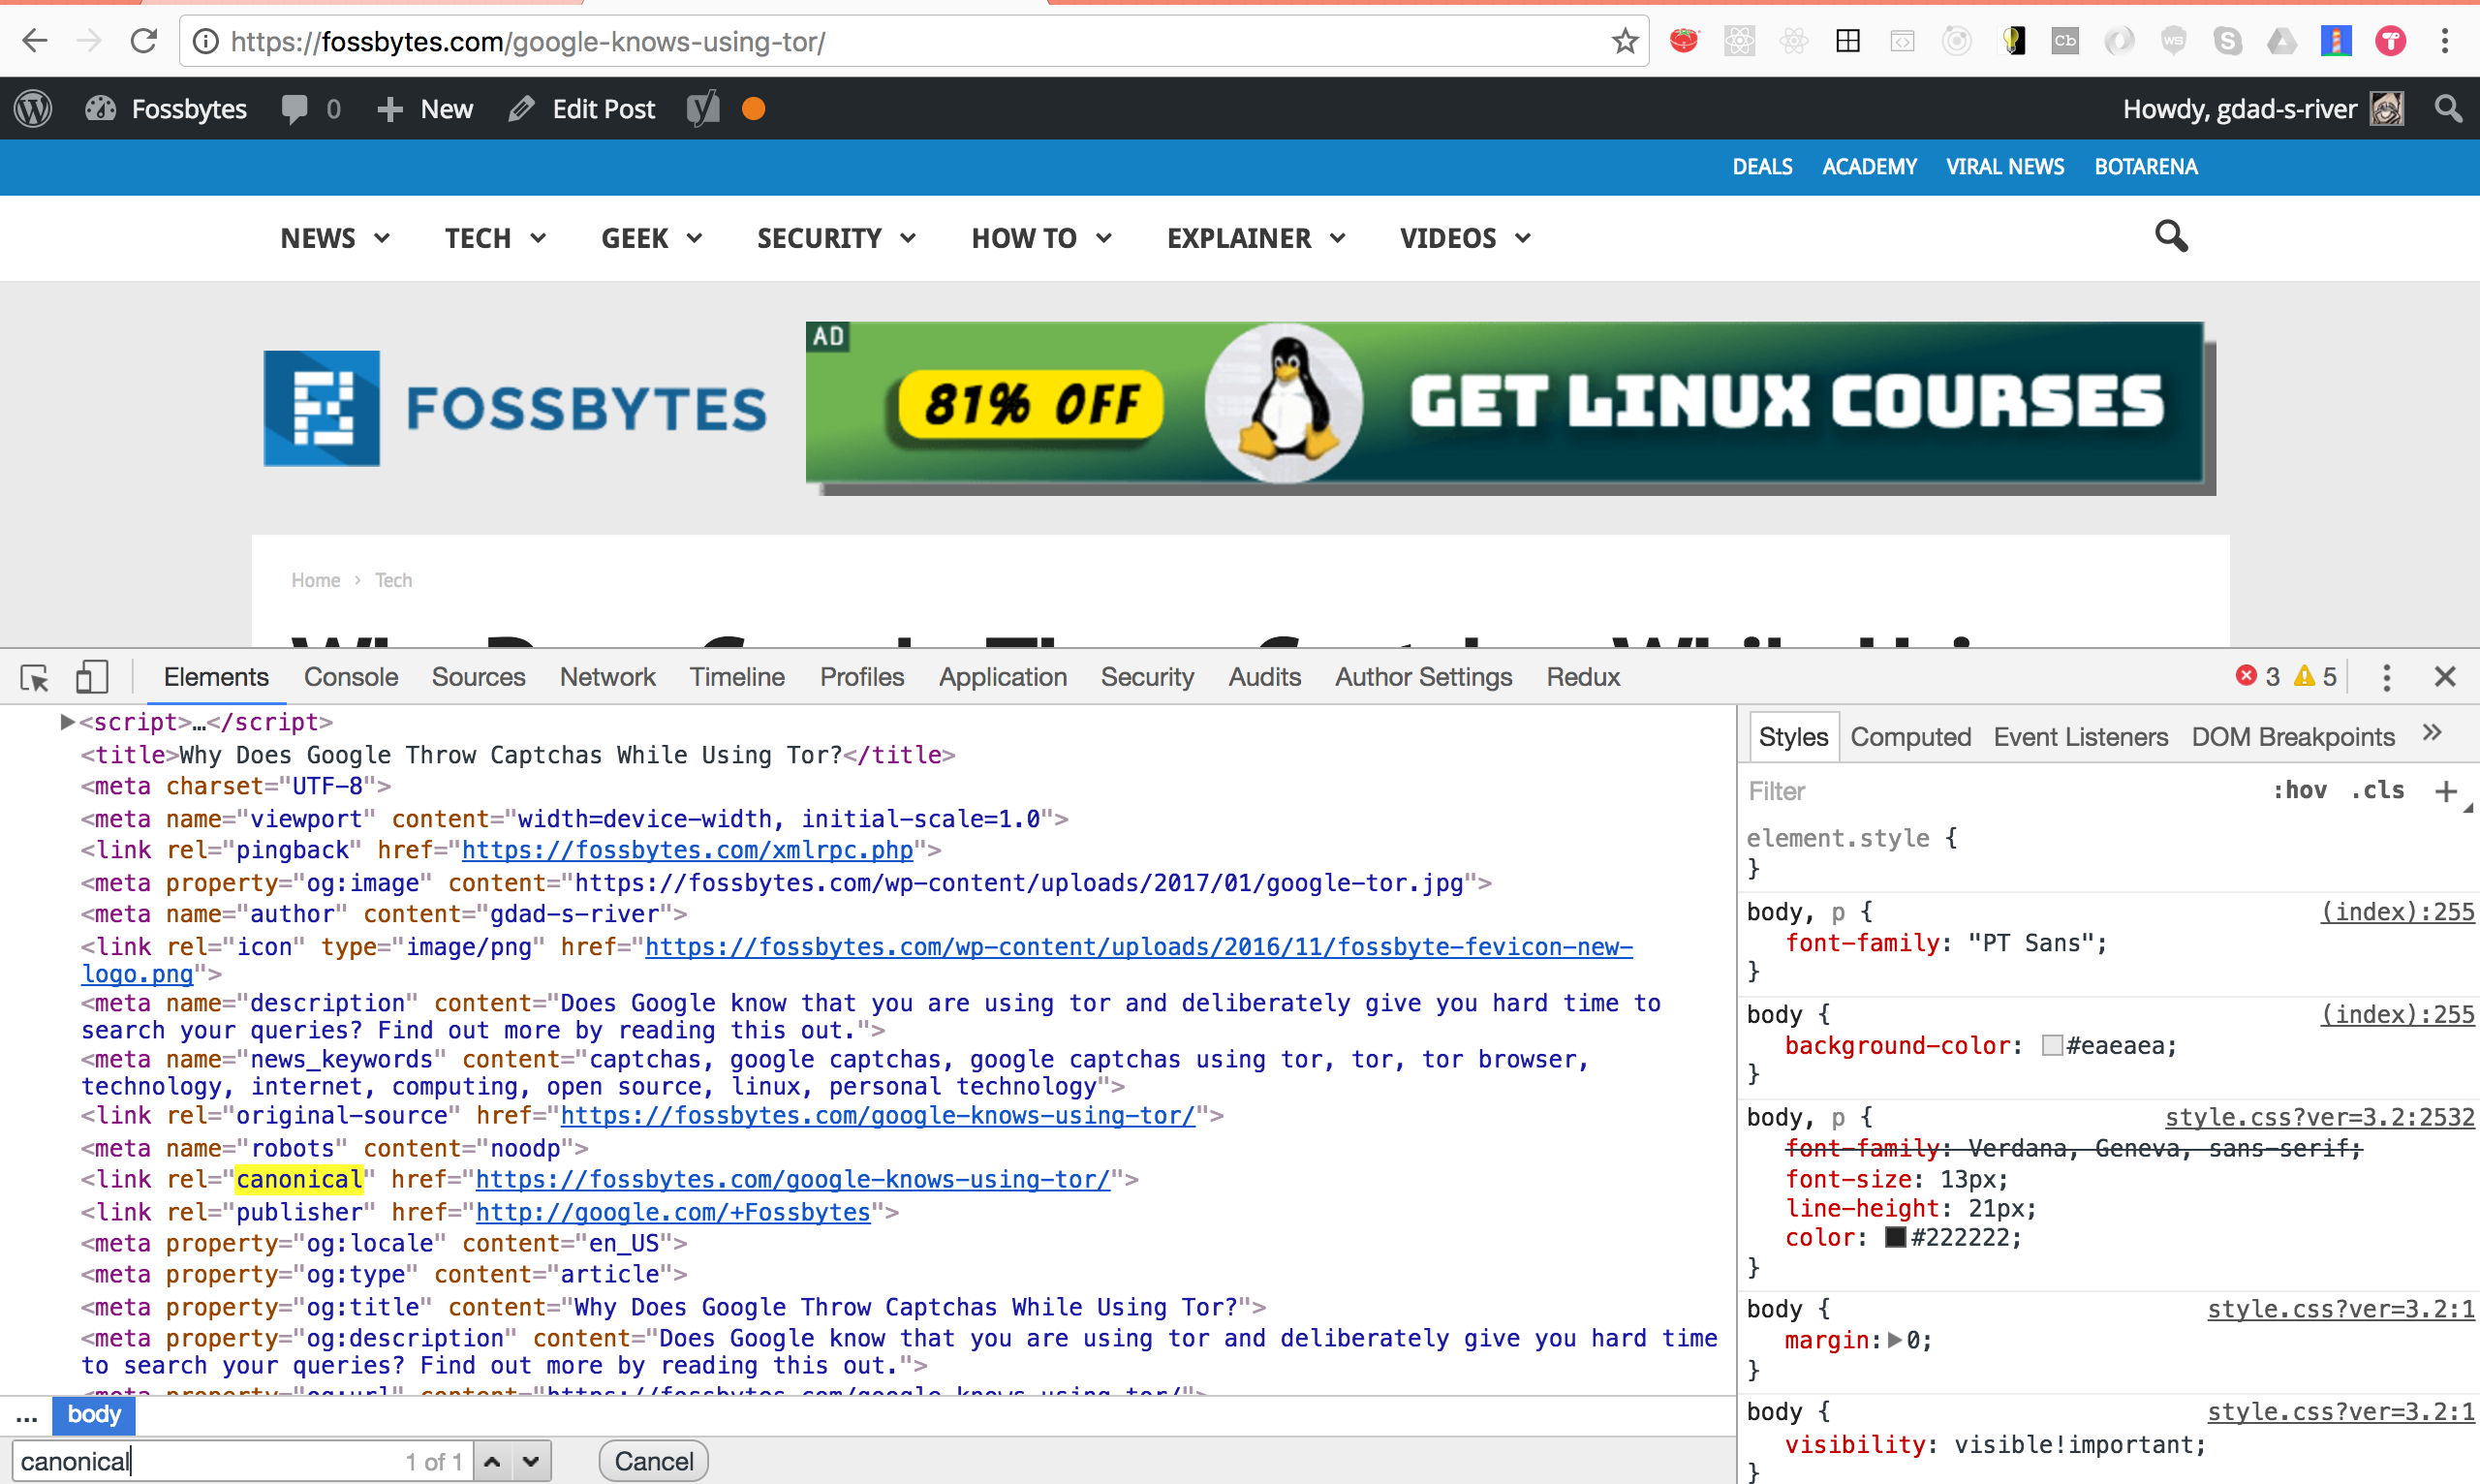The width and height of the screenshot is (2480, 1484).
Task: Switch to the Audits tab
Action: point(1264,677)
